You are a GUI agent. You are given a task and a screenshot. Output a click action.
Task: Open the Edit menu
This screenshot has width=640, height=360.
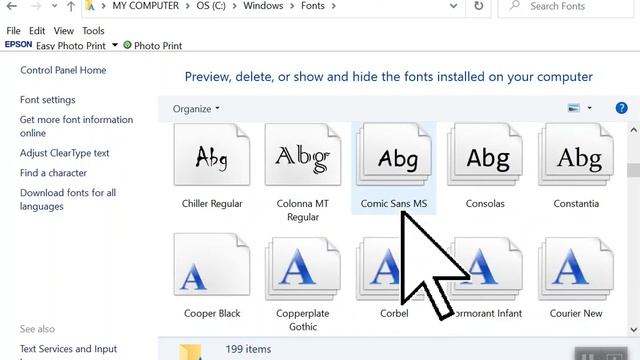(37, 31)
